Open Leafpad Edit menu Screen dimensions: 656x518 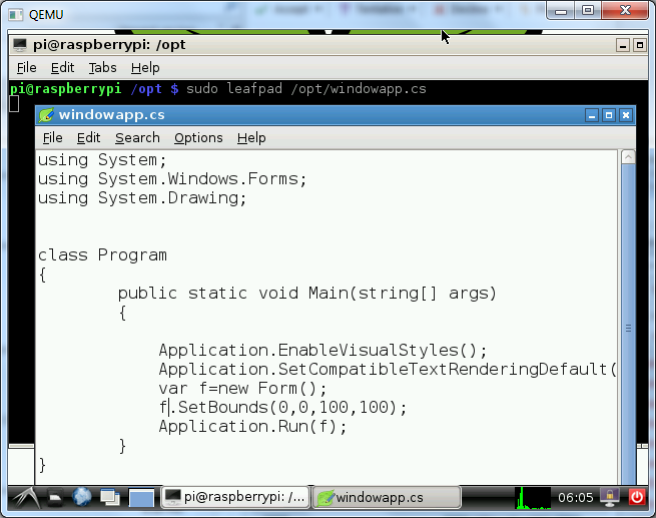pyautogui.click(x=88, y=138)
